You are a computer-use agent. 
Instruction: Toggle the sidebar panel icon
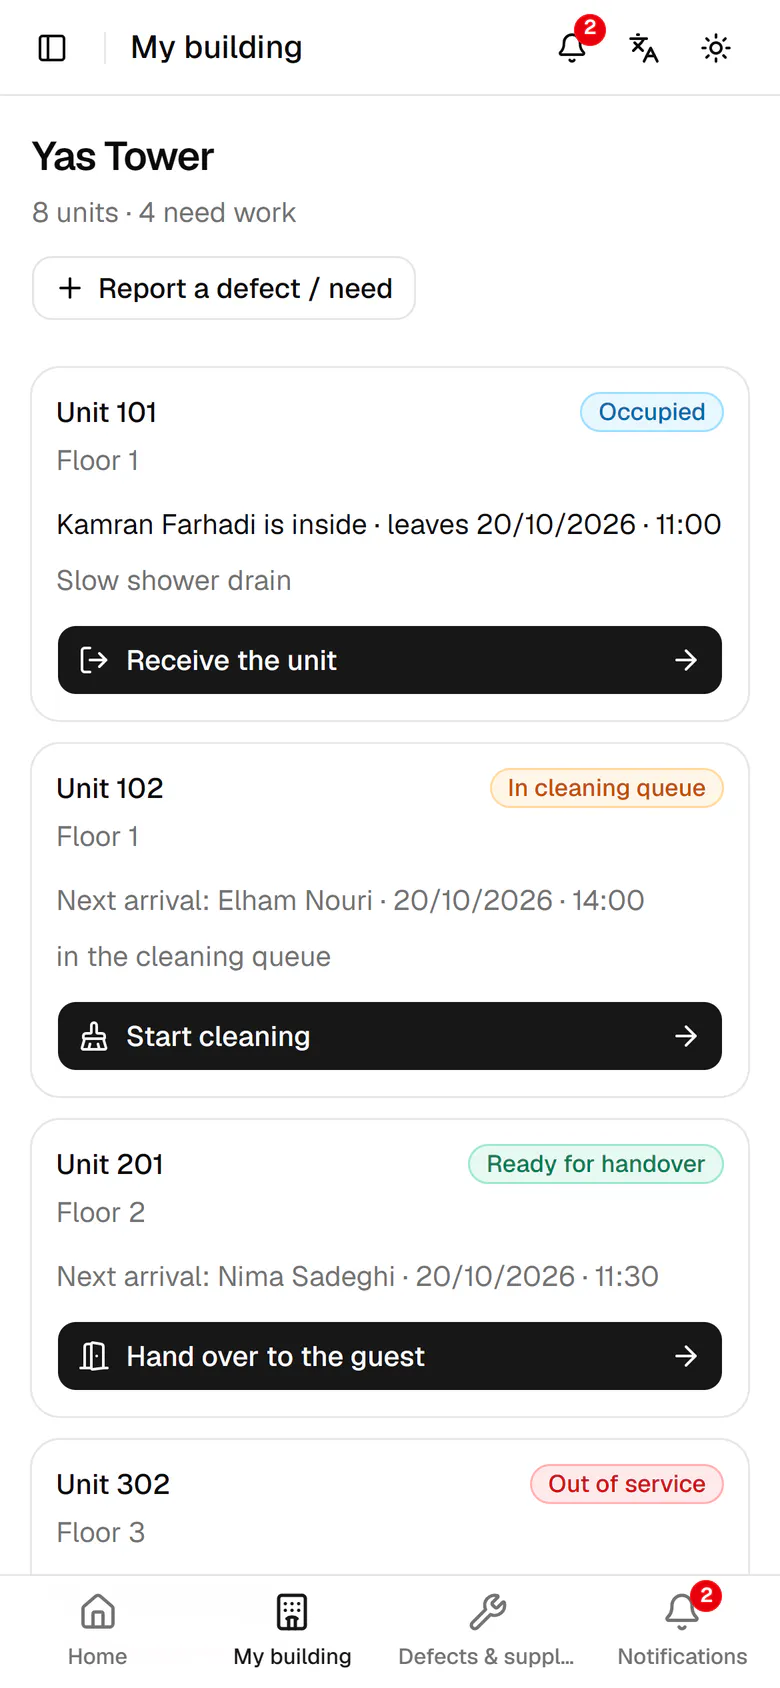[x=52, y=48]
